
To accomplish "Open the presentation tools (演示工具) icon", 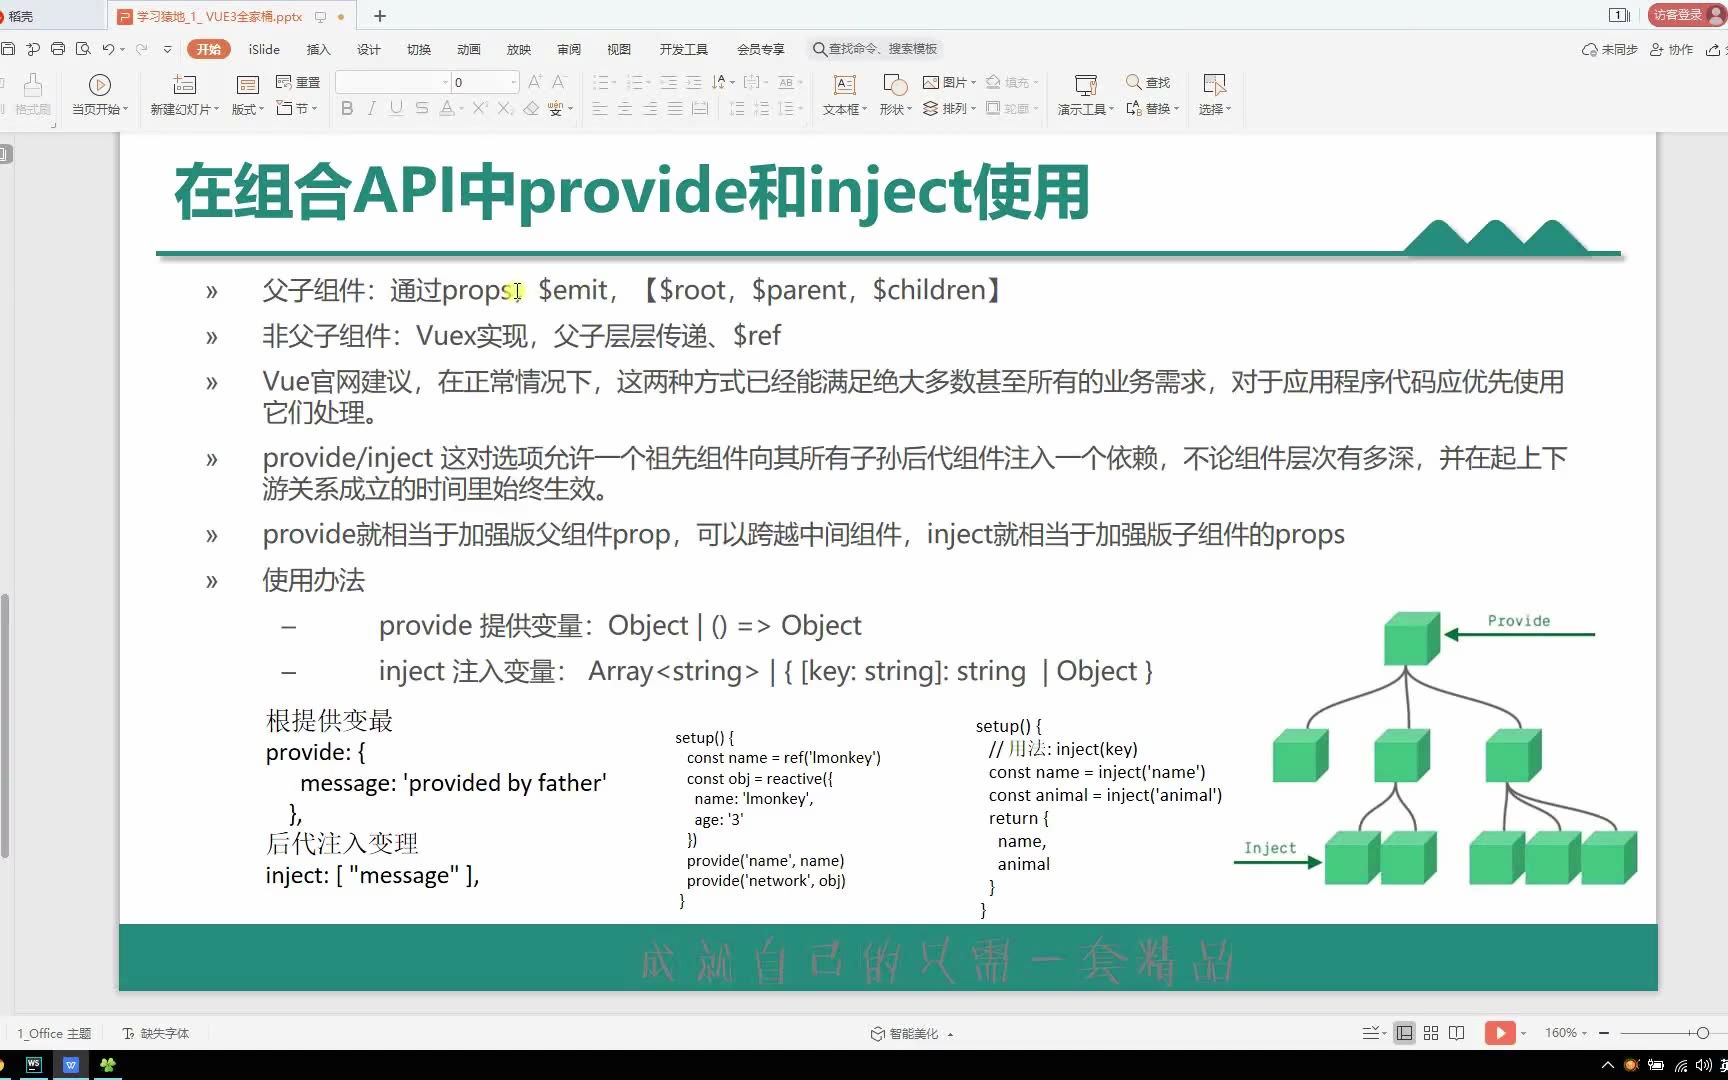I will [1085, 85].
